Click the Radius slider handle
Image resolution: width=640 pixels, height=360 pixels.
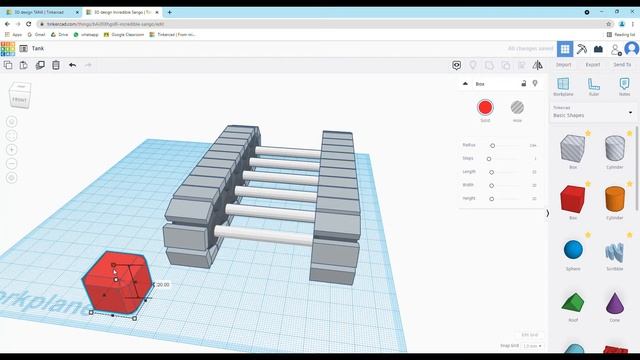pyautogui.click(x=493, y=146)
